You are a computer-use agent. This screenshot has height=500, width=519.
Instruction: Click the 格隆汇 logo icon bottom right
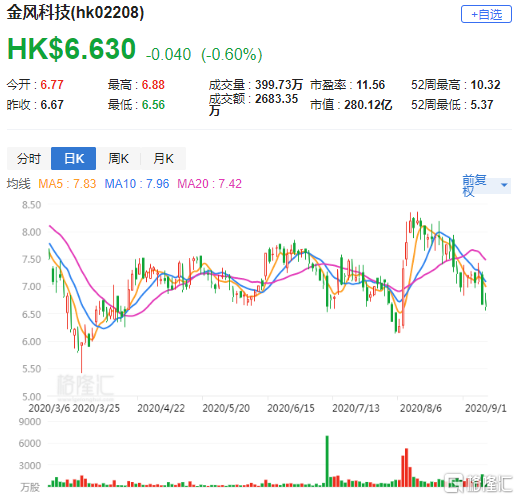(x=453, y=482)
